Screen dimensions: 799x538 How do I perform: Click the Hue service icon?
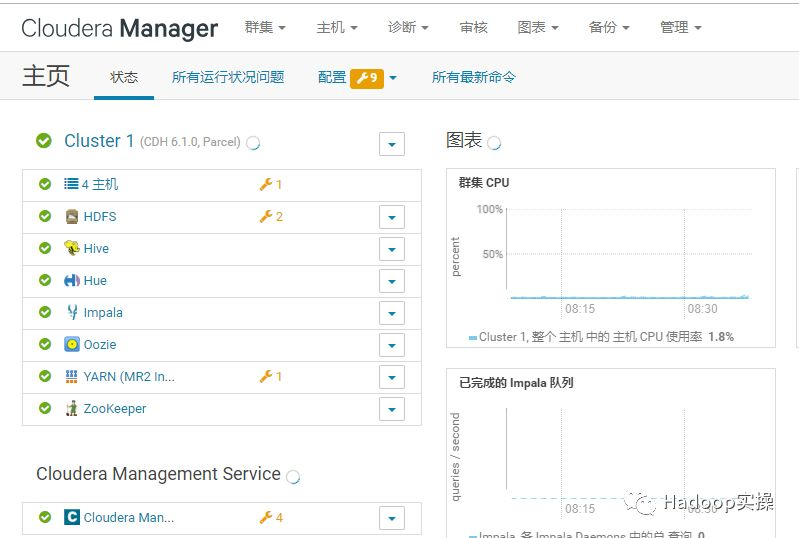[x=72, y=280]
